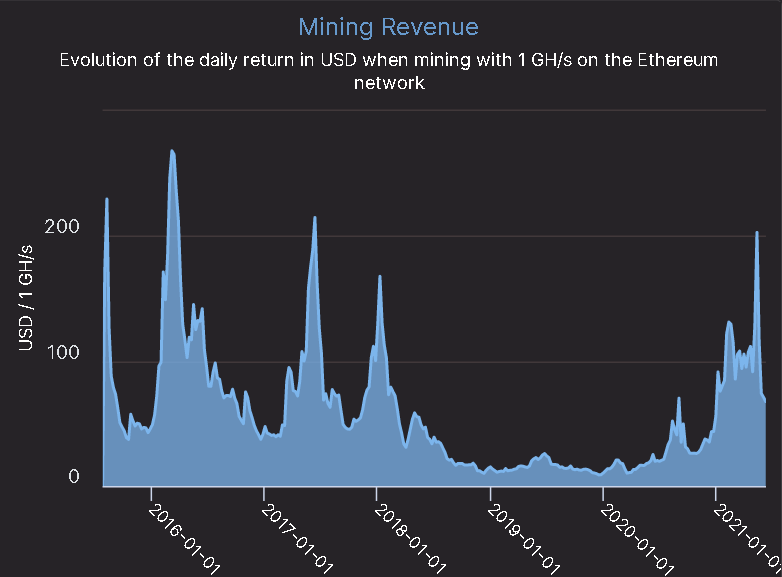Image resolution: width=782 pixels, height=577 pixels.
Task: Click the 100 y-axis value
Action: click(63, 353)
